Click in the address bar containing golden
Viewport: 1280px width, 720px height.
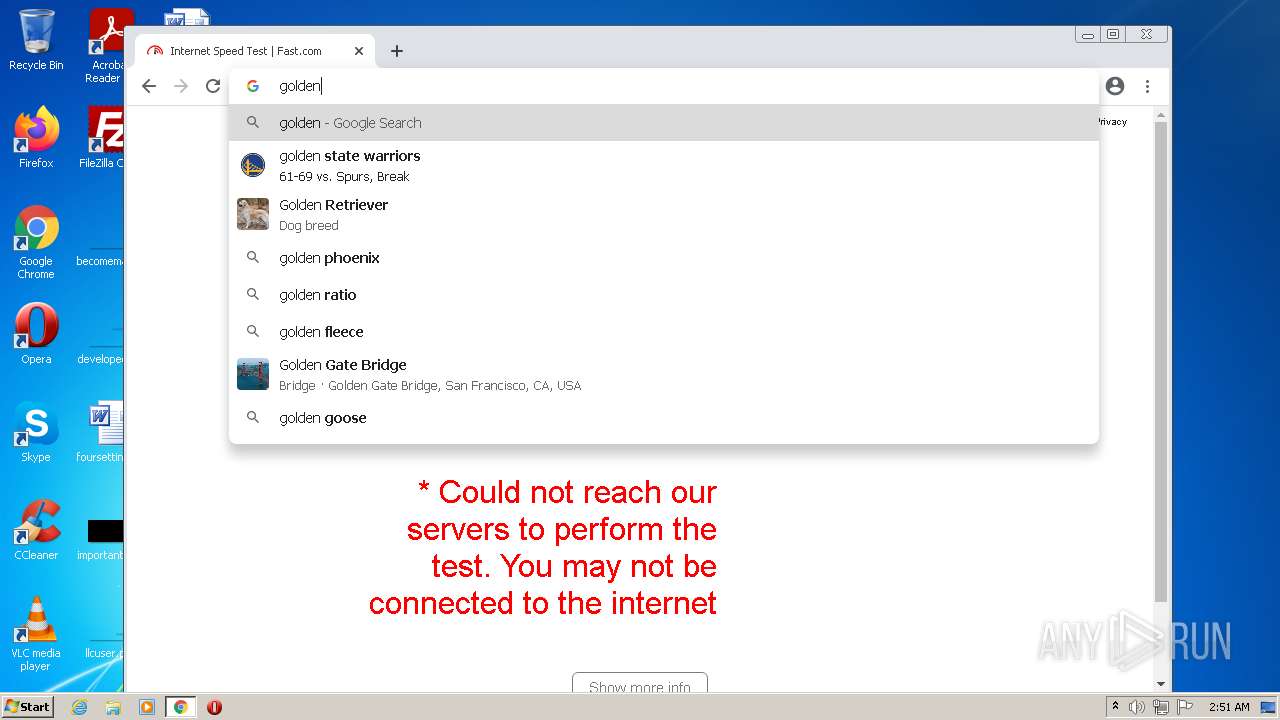point(664,86)
